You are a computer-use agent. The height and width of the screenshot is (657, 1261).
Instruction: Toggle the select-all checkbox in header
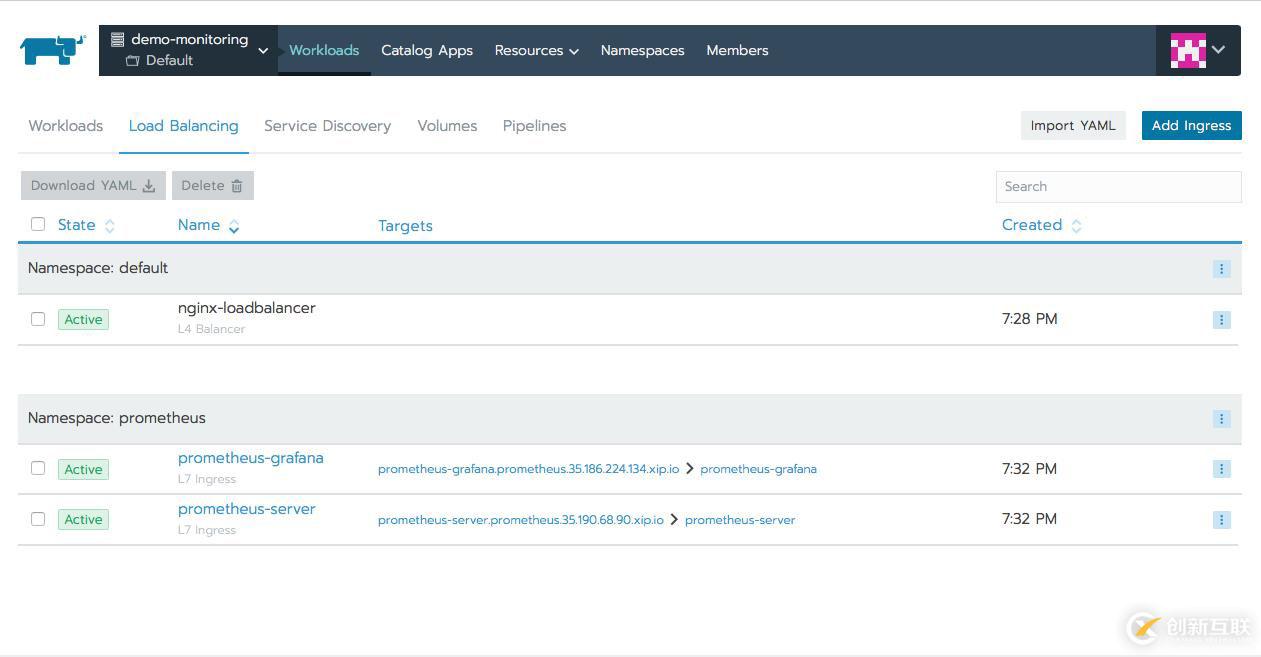point(38,224)
